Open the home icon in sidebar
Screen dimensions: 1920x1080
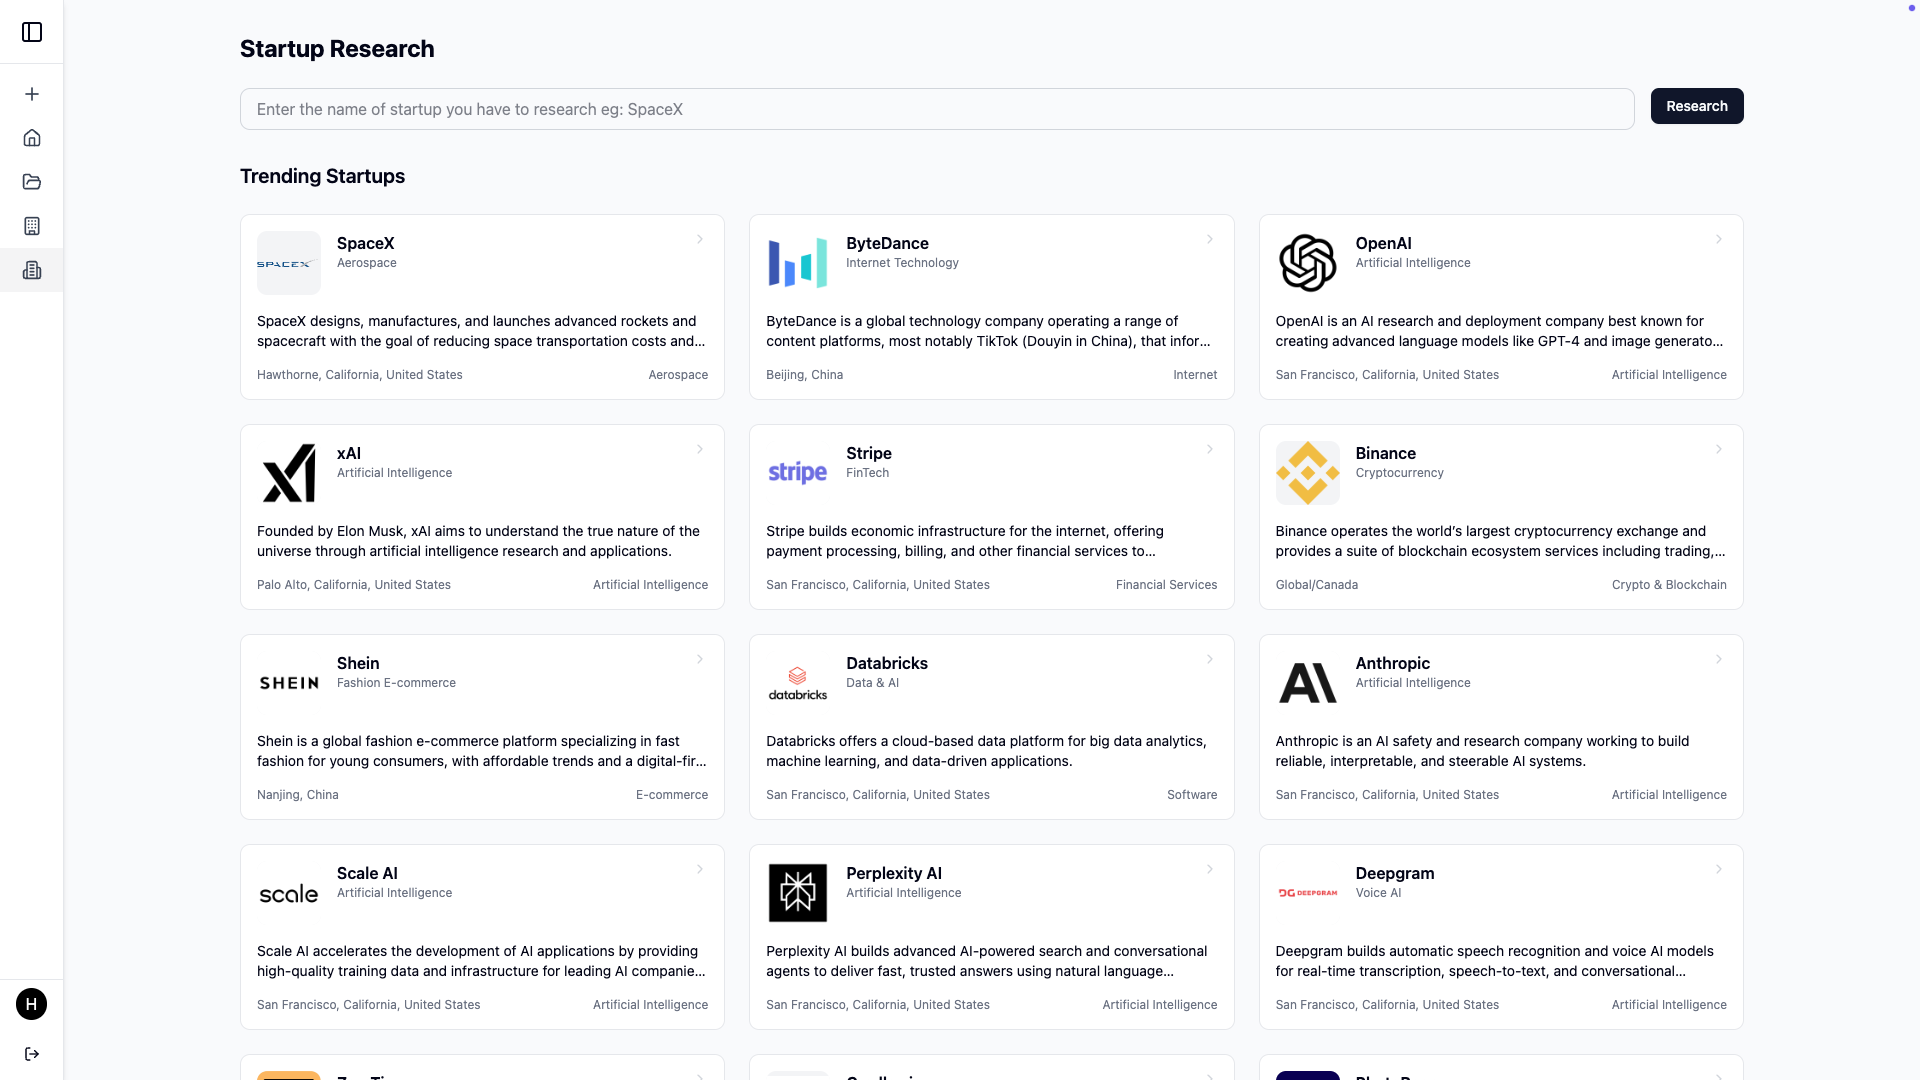(32, 138)
